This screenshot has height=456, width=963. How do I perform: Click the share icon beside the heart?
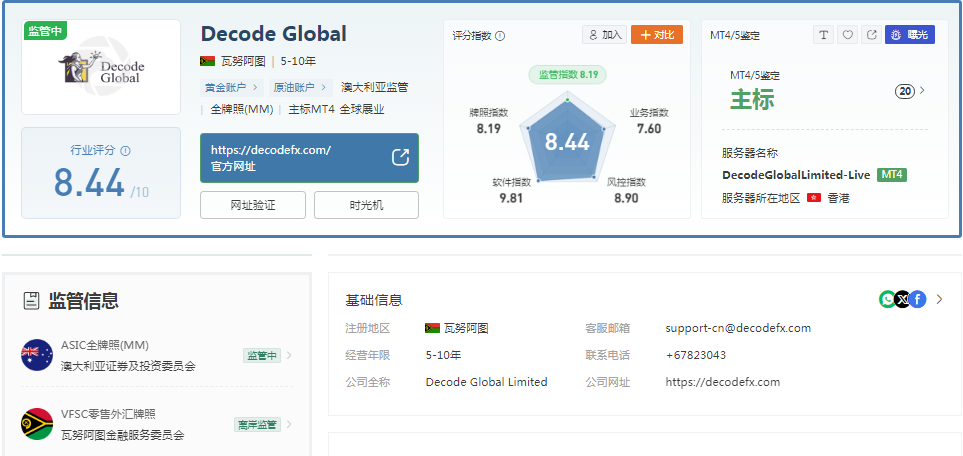click(x=871, y=35)
